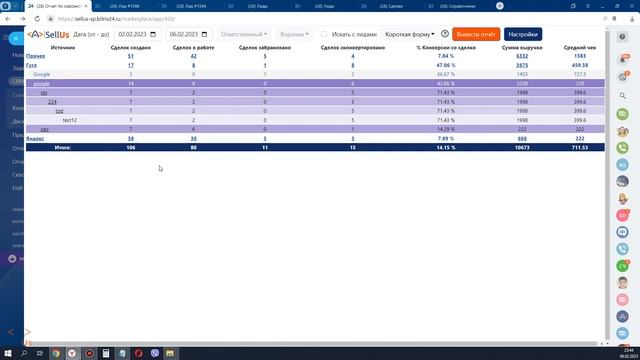Screen dimensions: 640x360
Task: Open right sidebar clock icon with badge
Action: (x=623, y=77)
